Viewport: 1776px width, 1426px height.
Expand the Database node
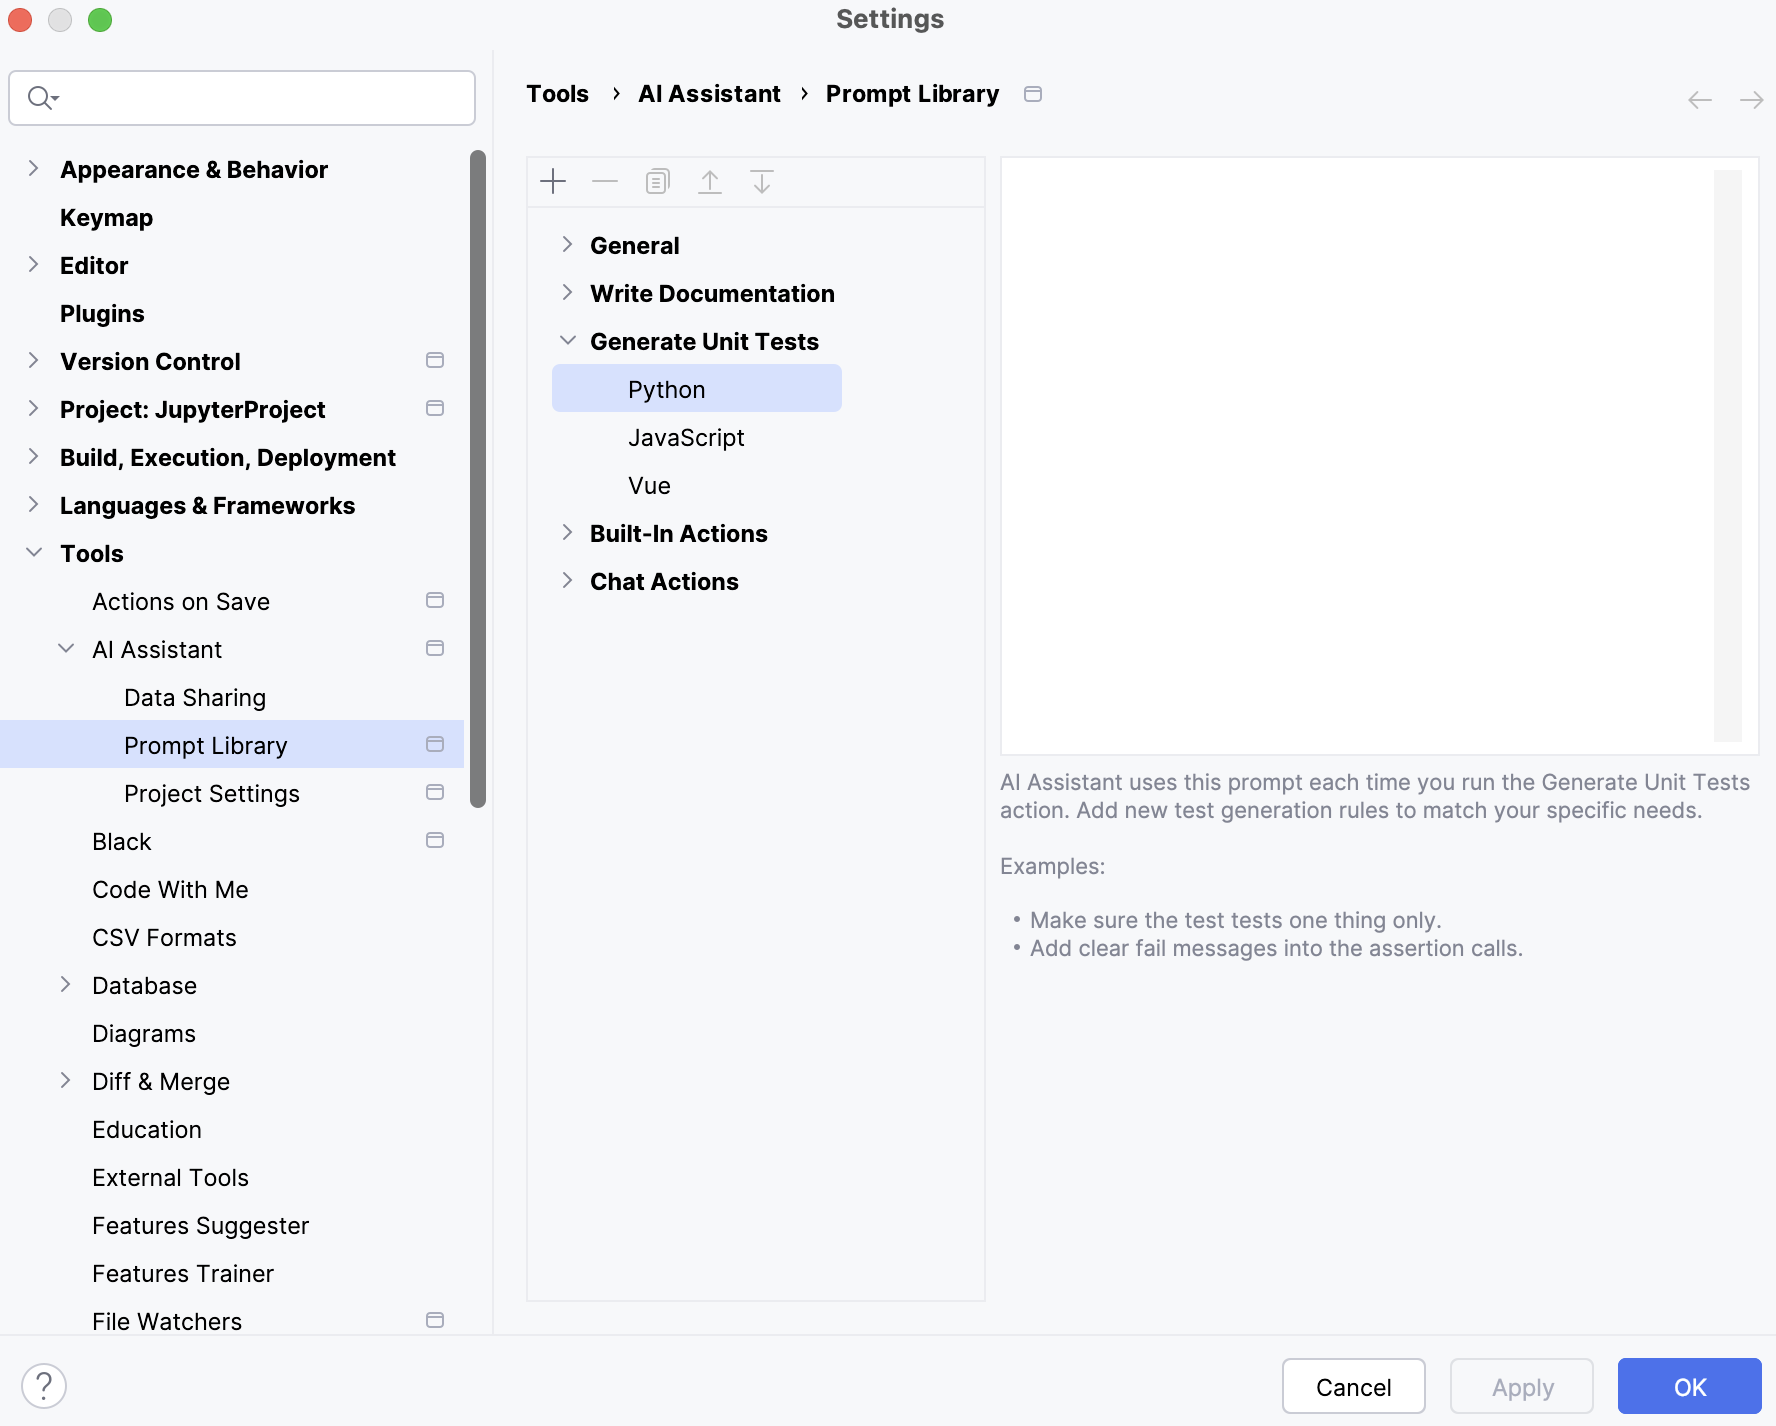[x=66, y=984]
